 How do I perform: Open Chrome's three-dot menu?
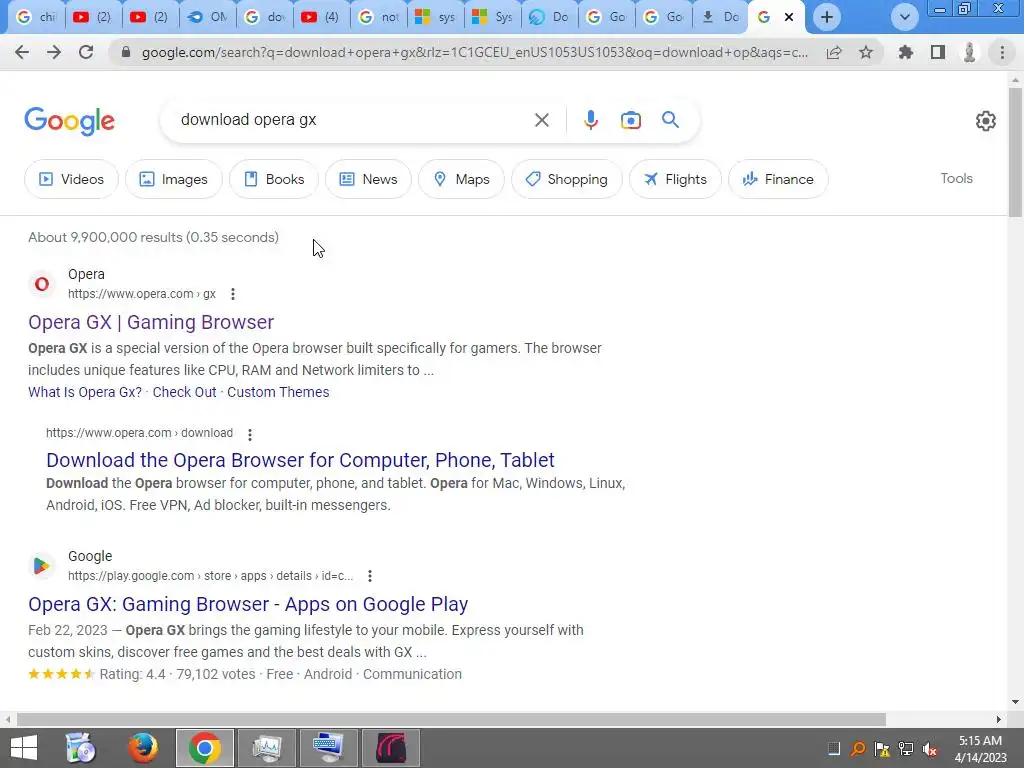click(1002, 52)
